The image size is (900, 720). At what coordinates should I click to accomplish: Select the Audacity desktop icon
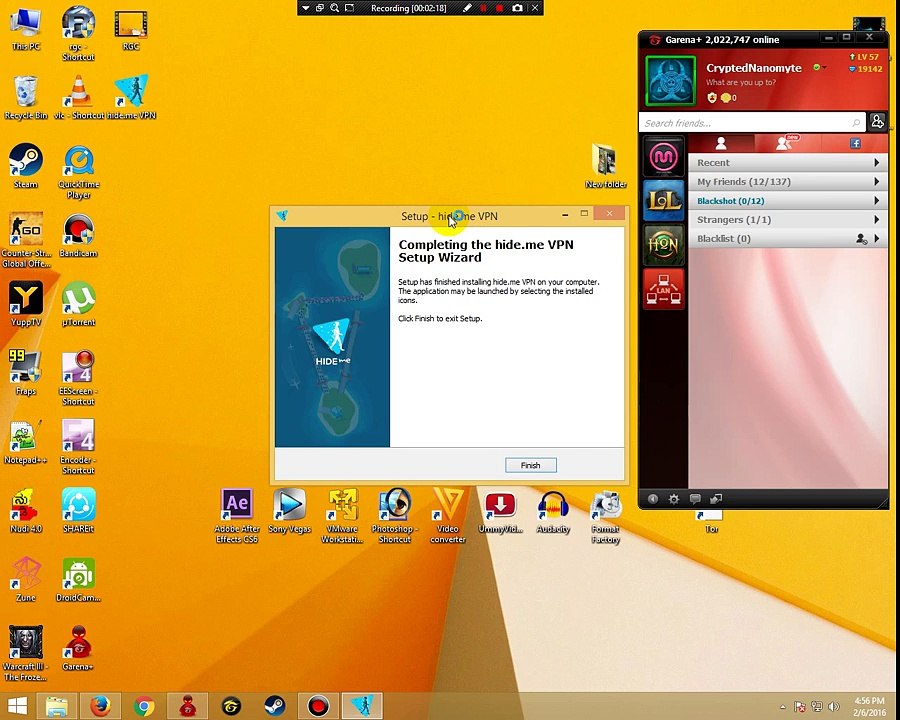[x=553, y=511]
